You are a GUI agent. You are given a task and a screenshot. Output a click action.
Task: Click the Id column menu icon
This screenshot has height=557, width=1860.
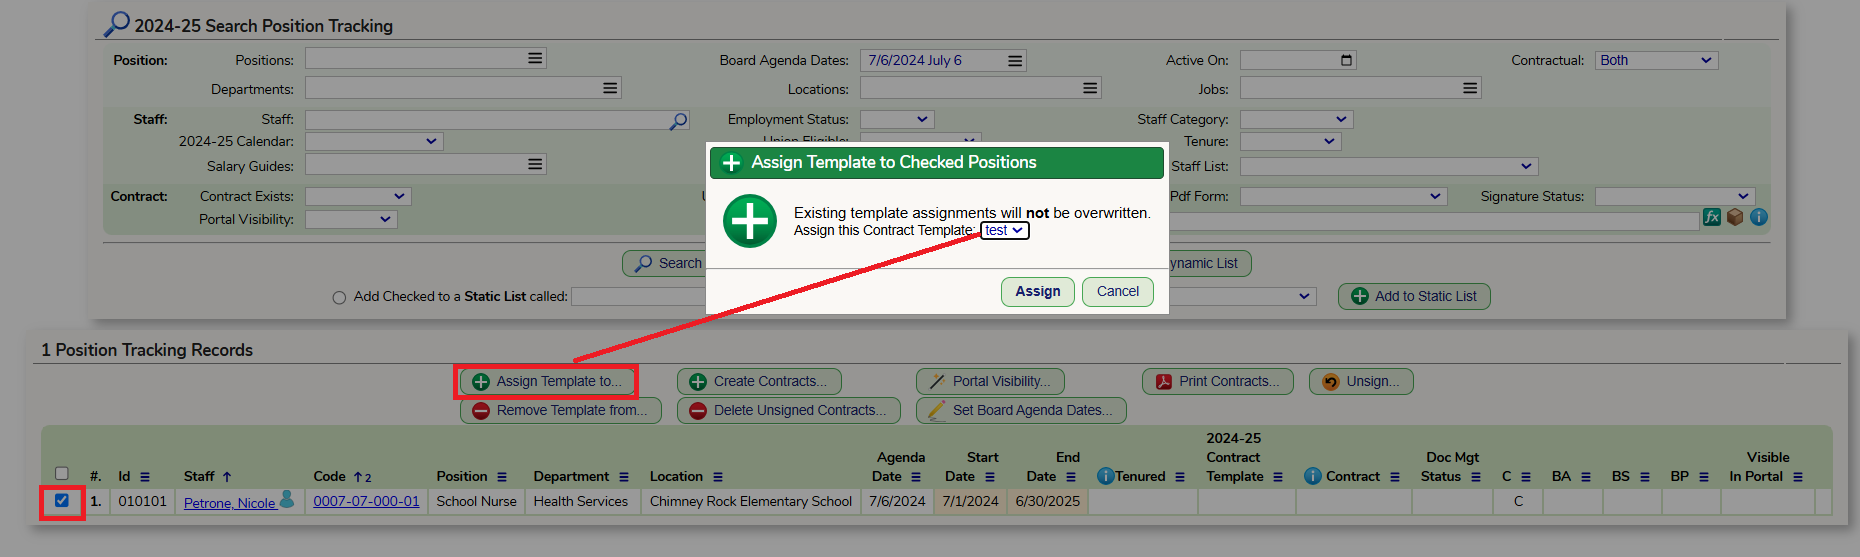pyautogui.click(x=145, y=477)
